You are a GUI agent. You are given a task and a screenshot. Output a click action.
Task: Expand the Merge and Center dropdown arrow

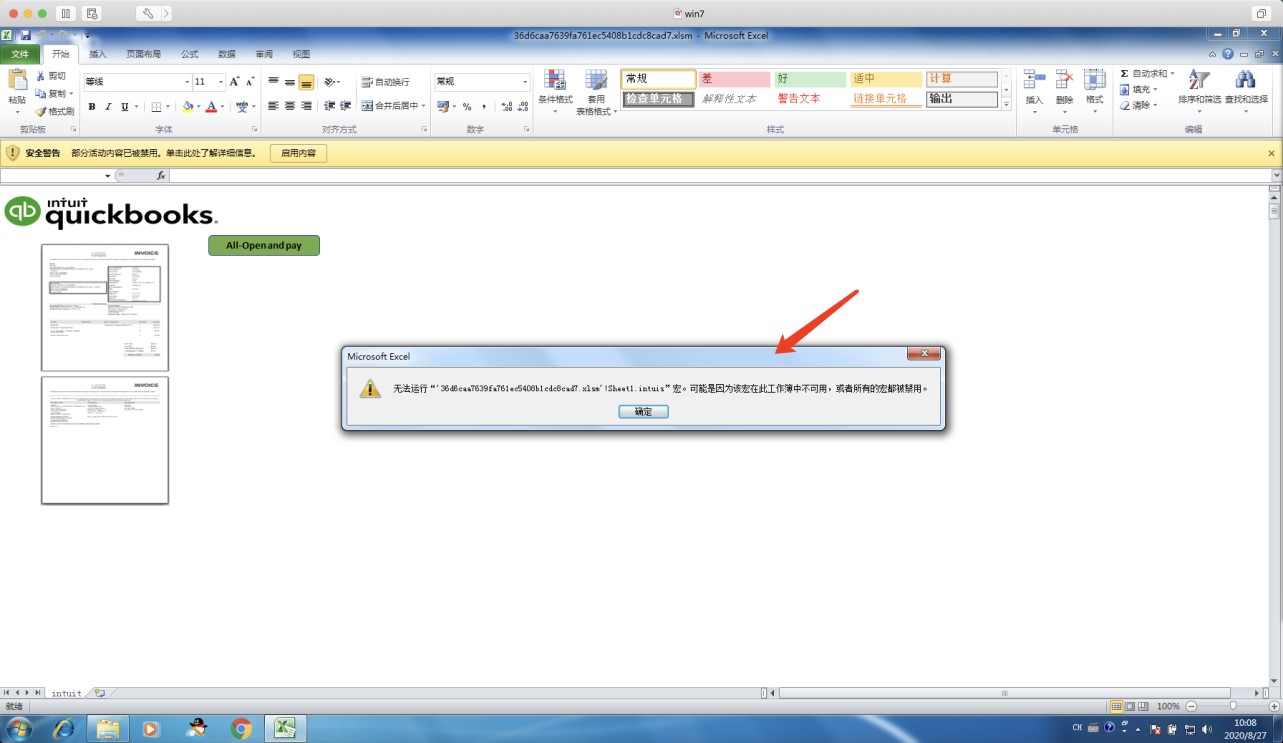tap(424, 106)
